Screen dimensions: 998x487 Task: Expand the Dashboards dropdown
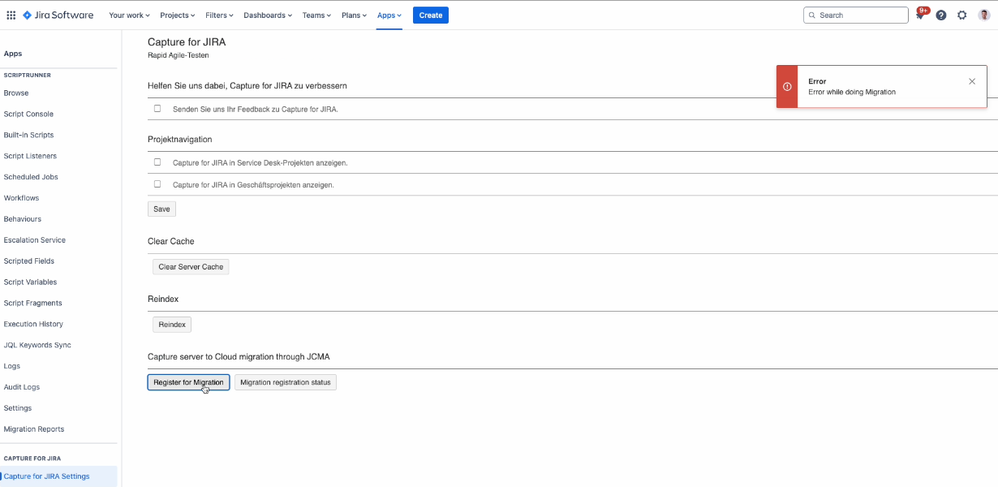tap(267, 15)
